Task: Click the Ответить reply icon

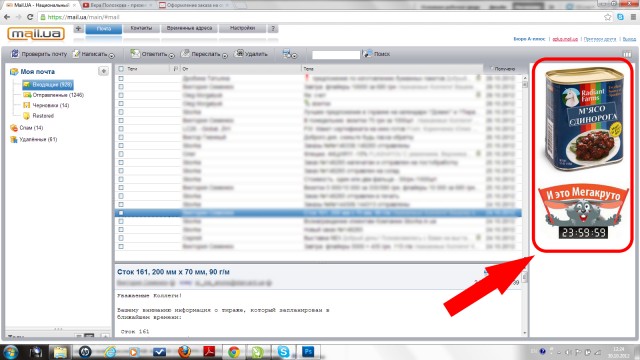Action: click(x=135, y=53)
